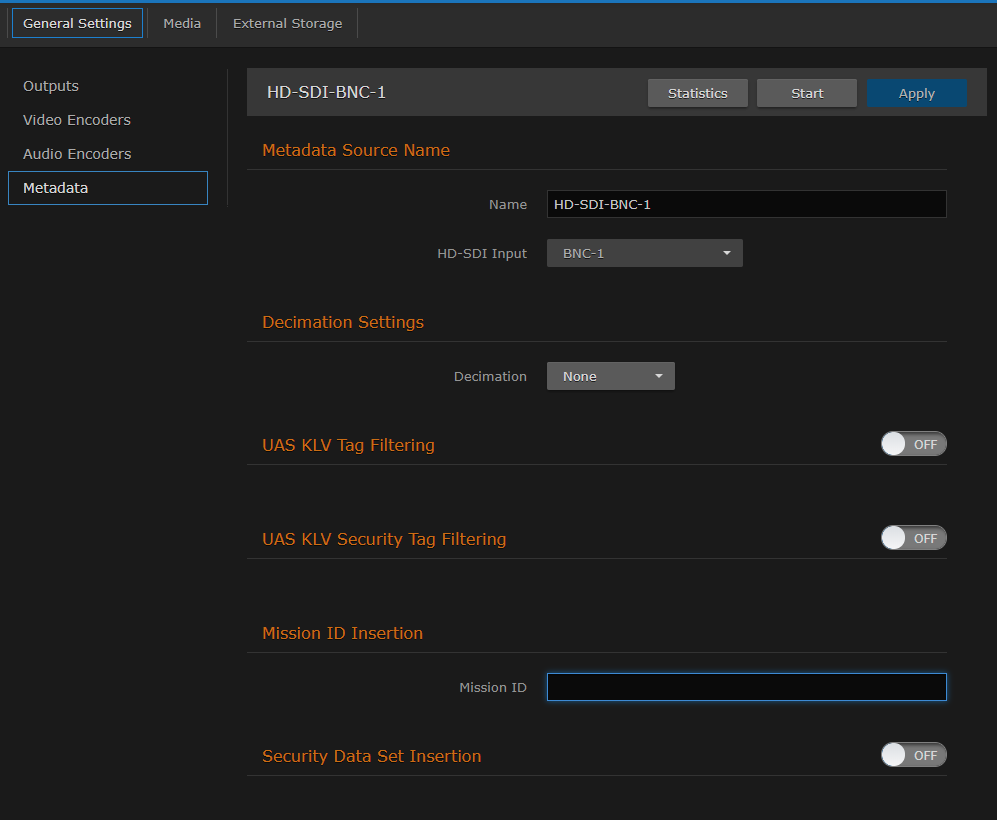Switch to the Media tab

click(x=181, y=23)
